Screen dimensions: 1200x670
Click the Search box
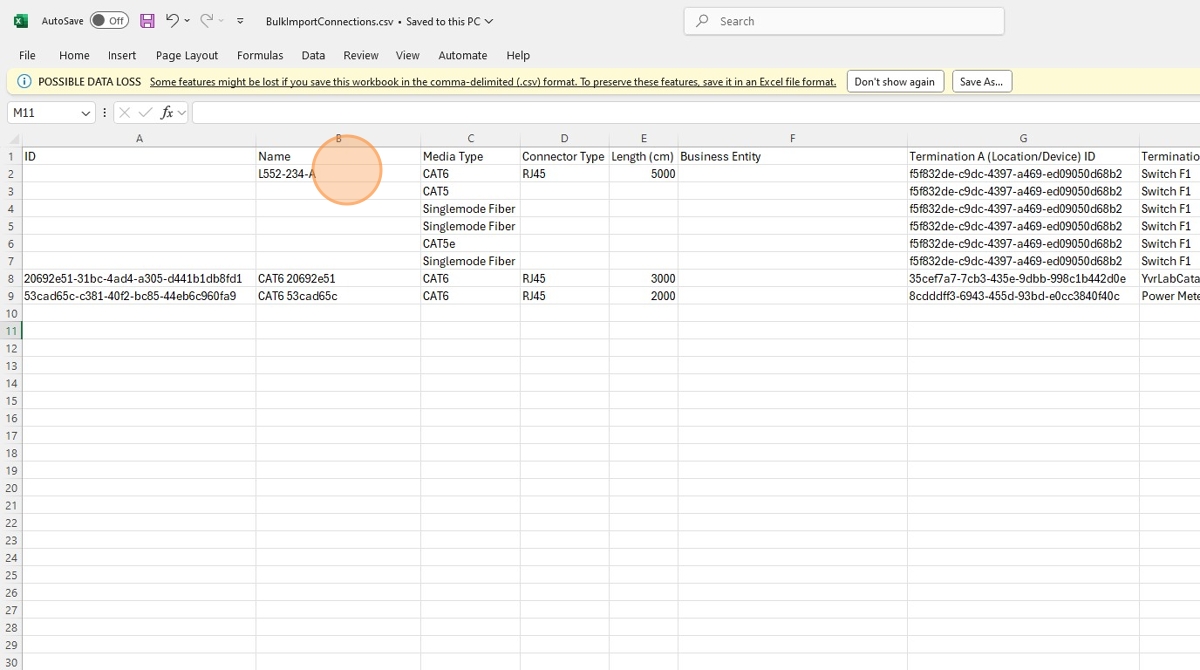(844, 21)
